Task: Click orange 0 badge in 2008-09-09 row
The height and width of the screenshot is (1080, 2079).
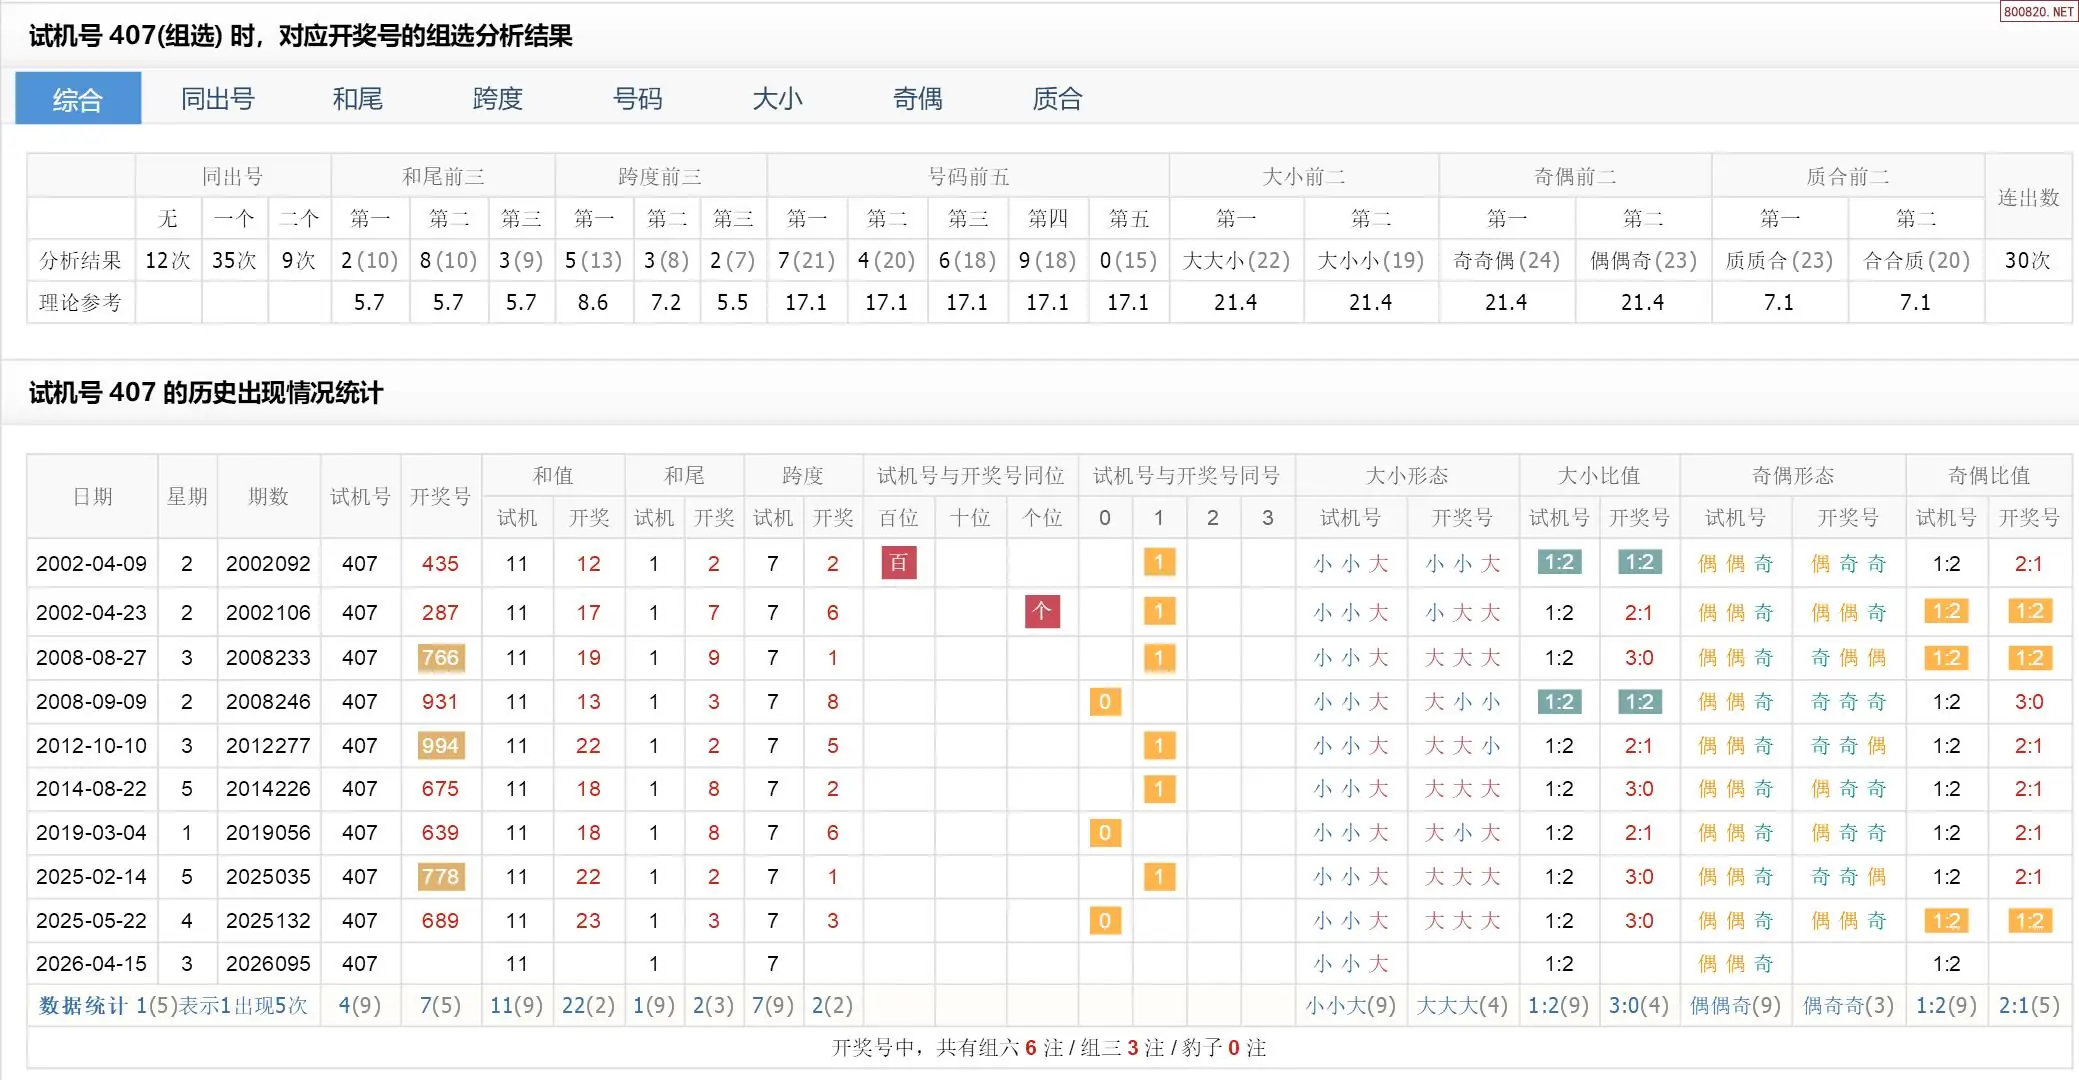Action: point(1104,702)
